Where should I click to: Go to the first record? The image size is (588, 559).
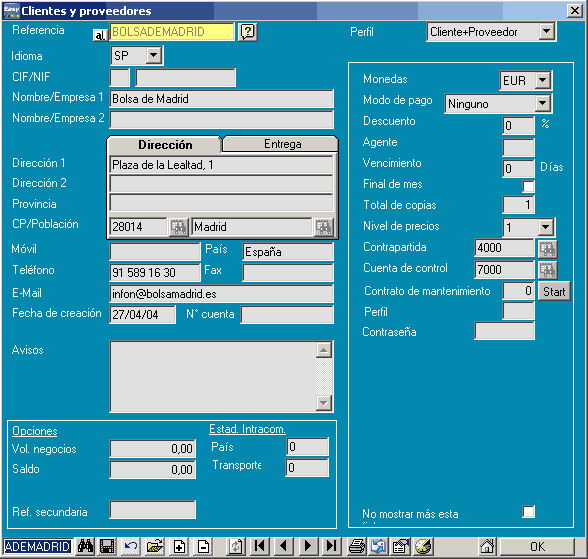[x=260, y=546]
